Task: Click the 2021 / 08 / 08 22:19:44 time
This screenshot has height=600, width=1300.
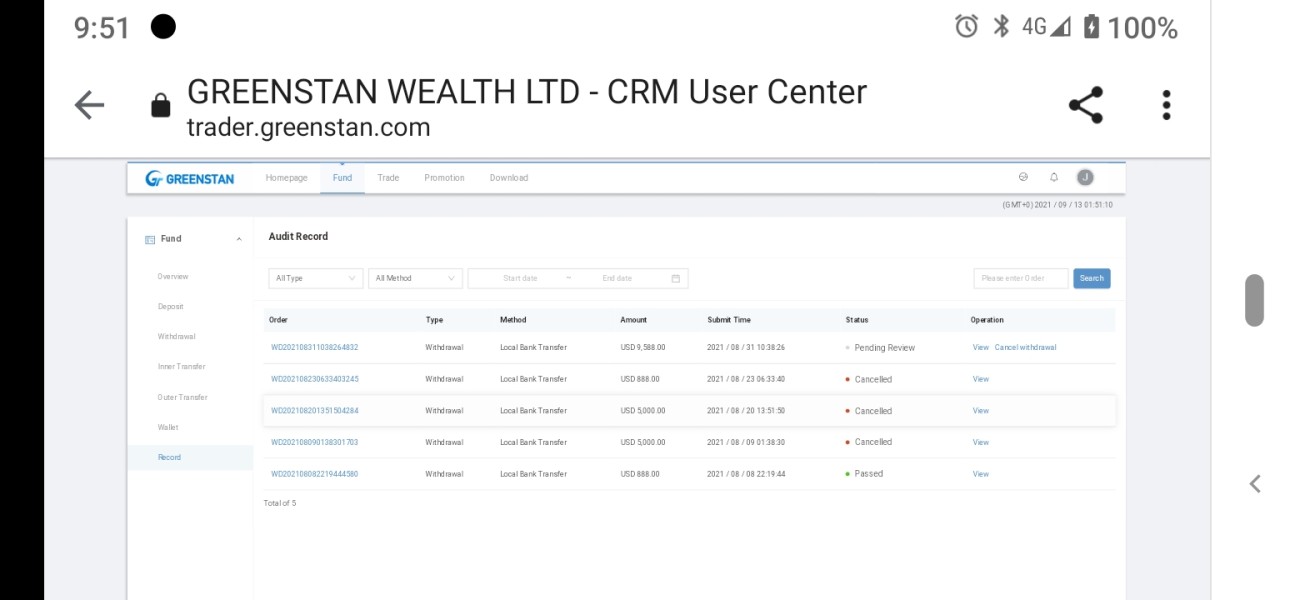Action: click(x=746, y=474)
